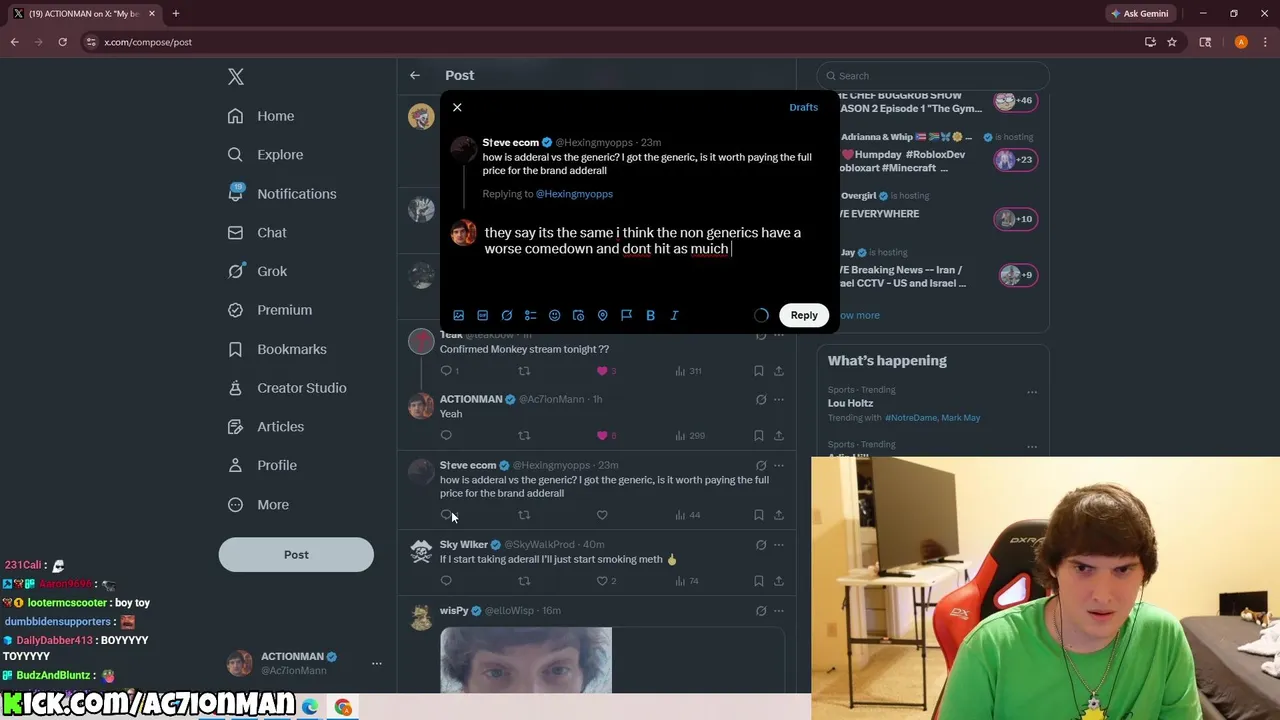Screen dimensions: 1280x720
Task: Show more live spaces
Action: click(857, 315)
